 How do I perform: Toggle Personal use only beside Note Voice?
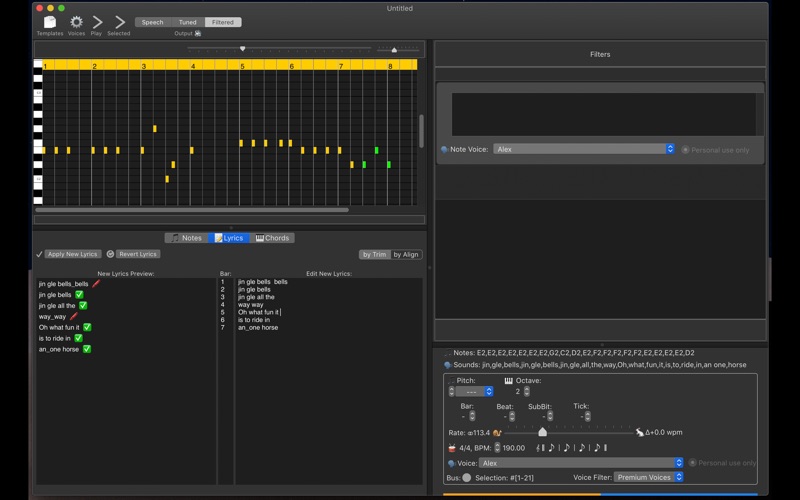(x=685, y=150)
